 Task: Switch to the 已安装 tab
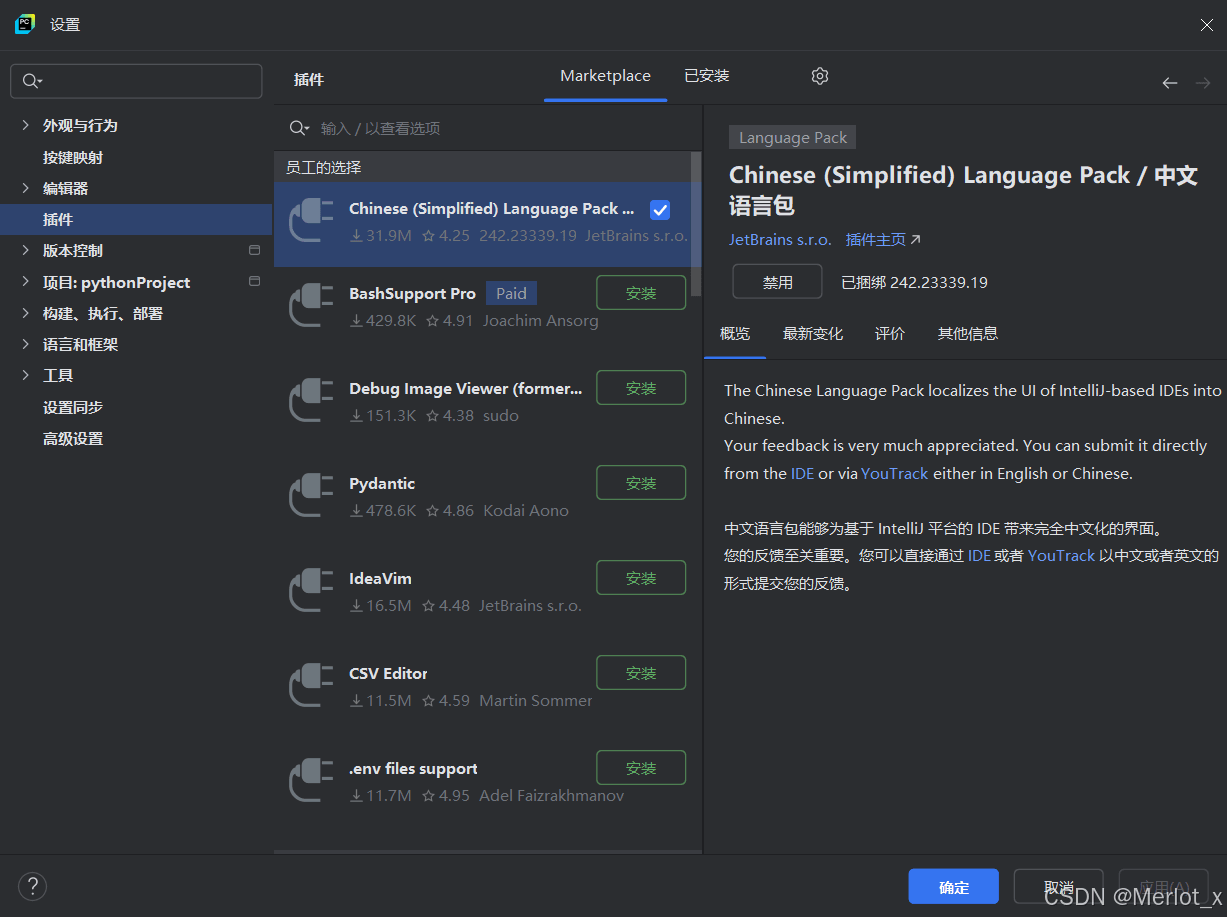point(707,76)
